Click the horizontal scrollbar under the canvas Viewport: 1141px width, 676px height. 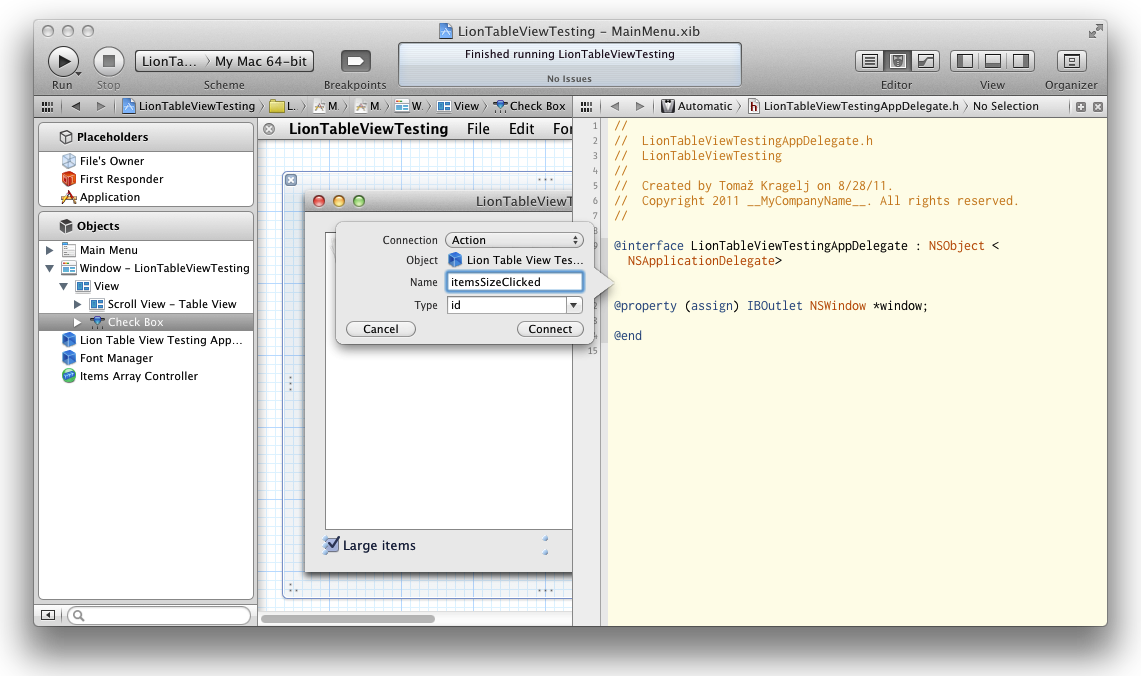tap(348, 619)
